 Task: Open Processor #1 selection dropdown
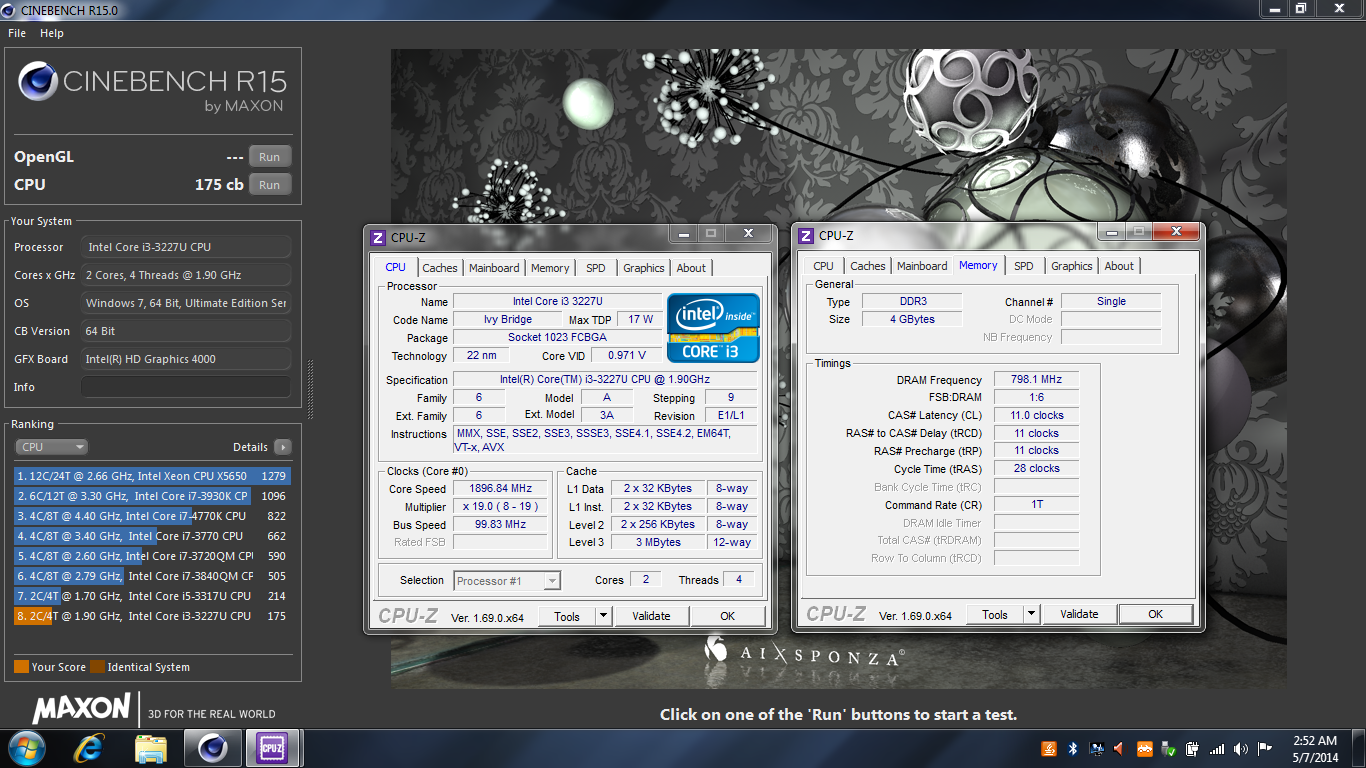[507, 580]
